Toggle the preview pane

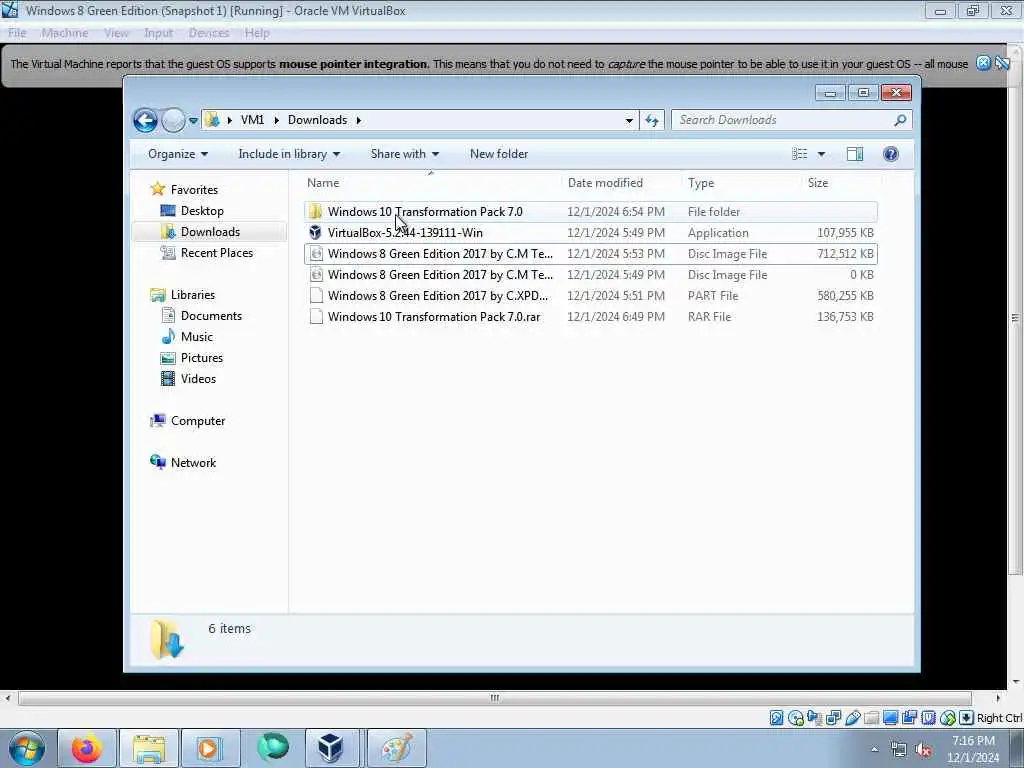pos(855,154)
